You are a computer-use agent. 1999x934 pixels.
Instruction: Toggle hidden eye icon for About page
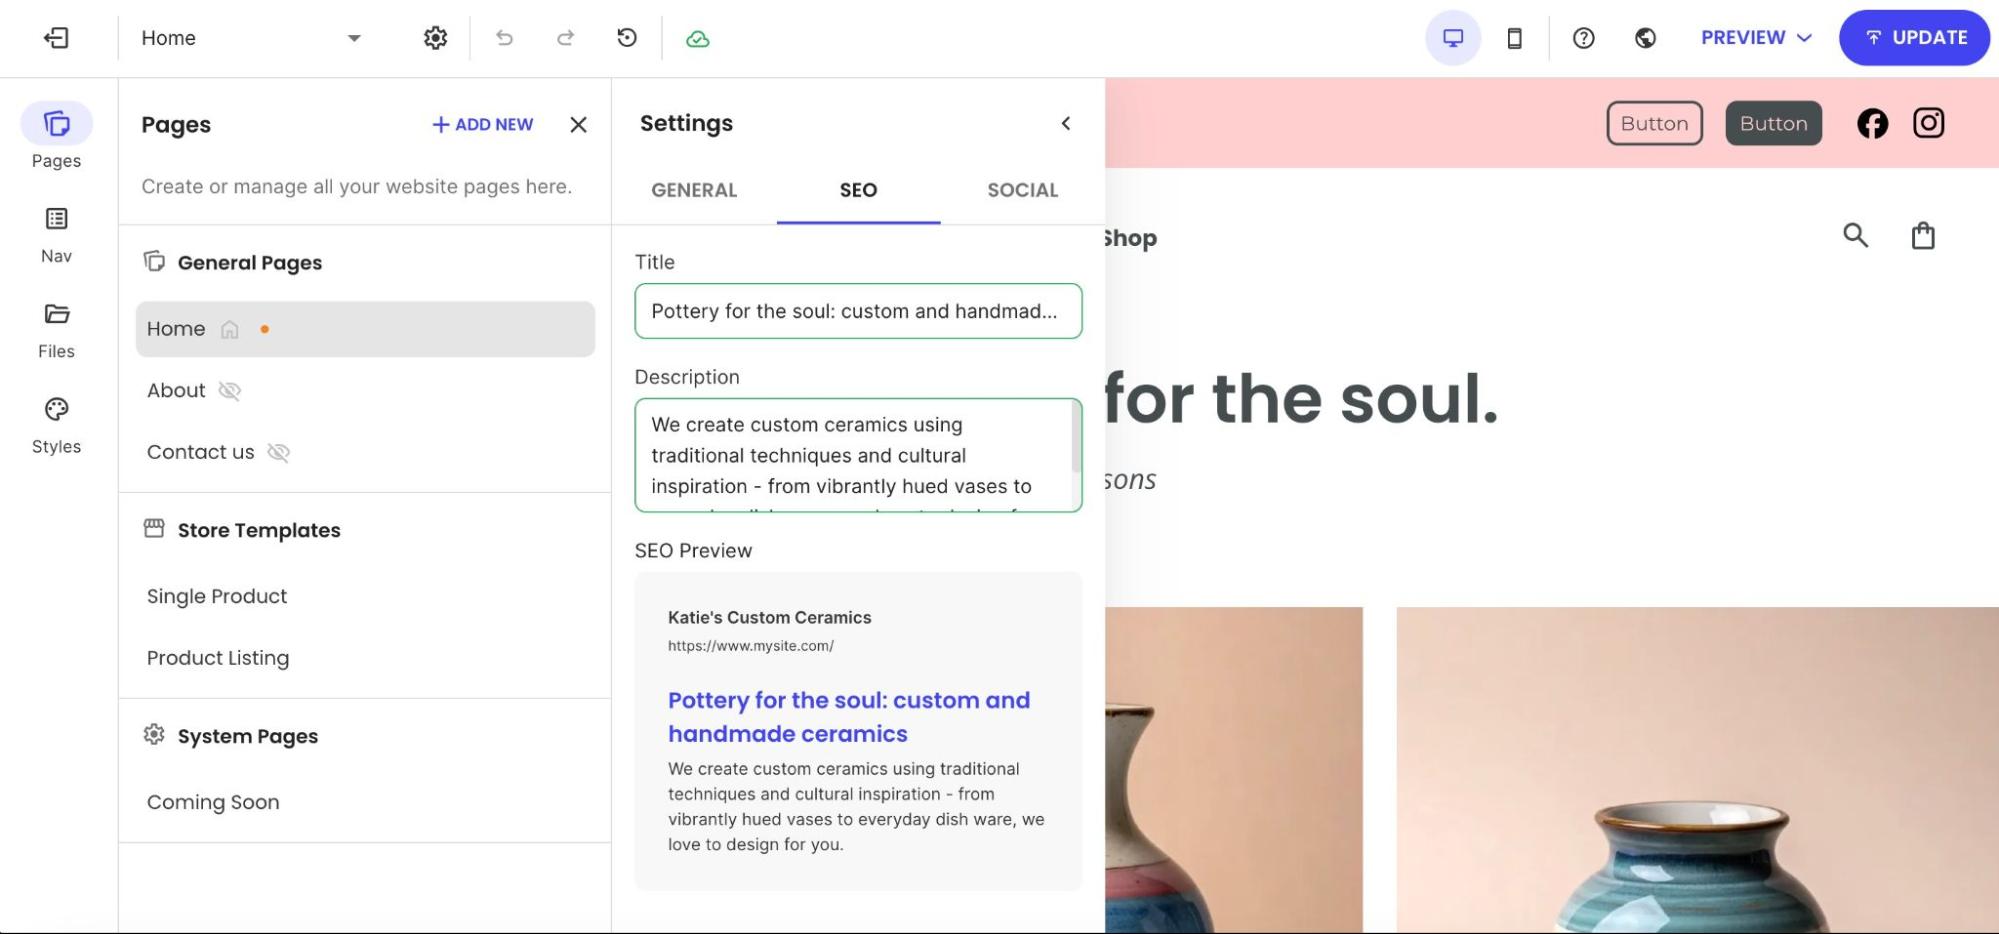point(230,391)
